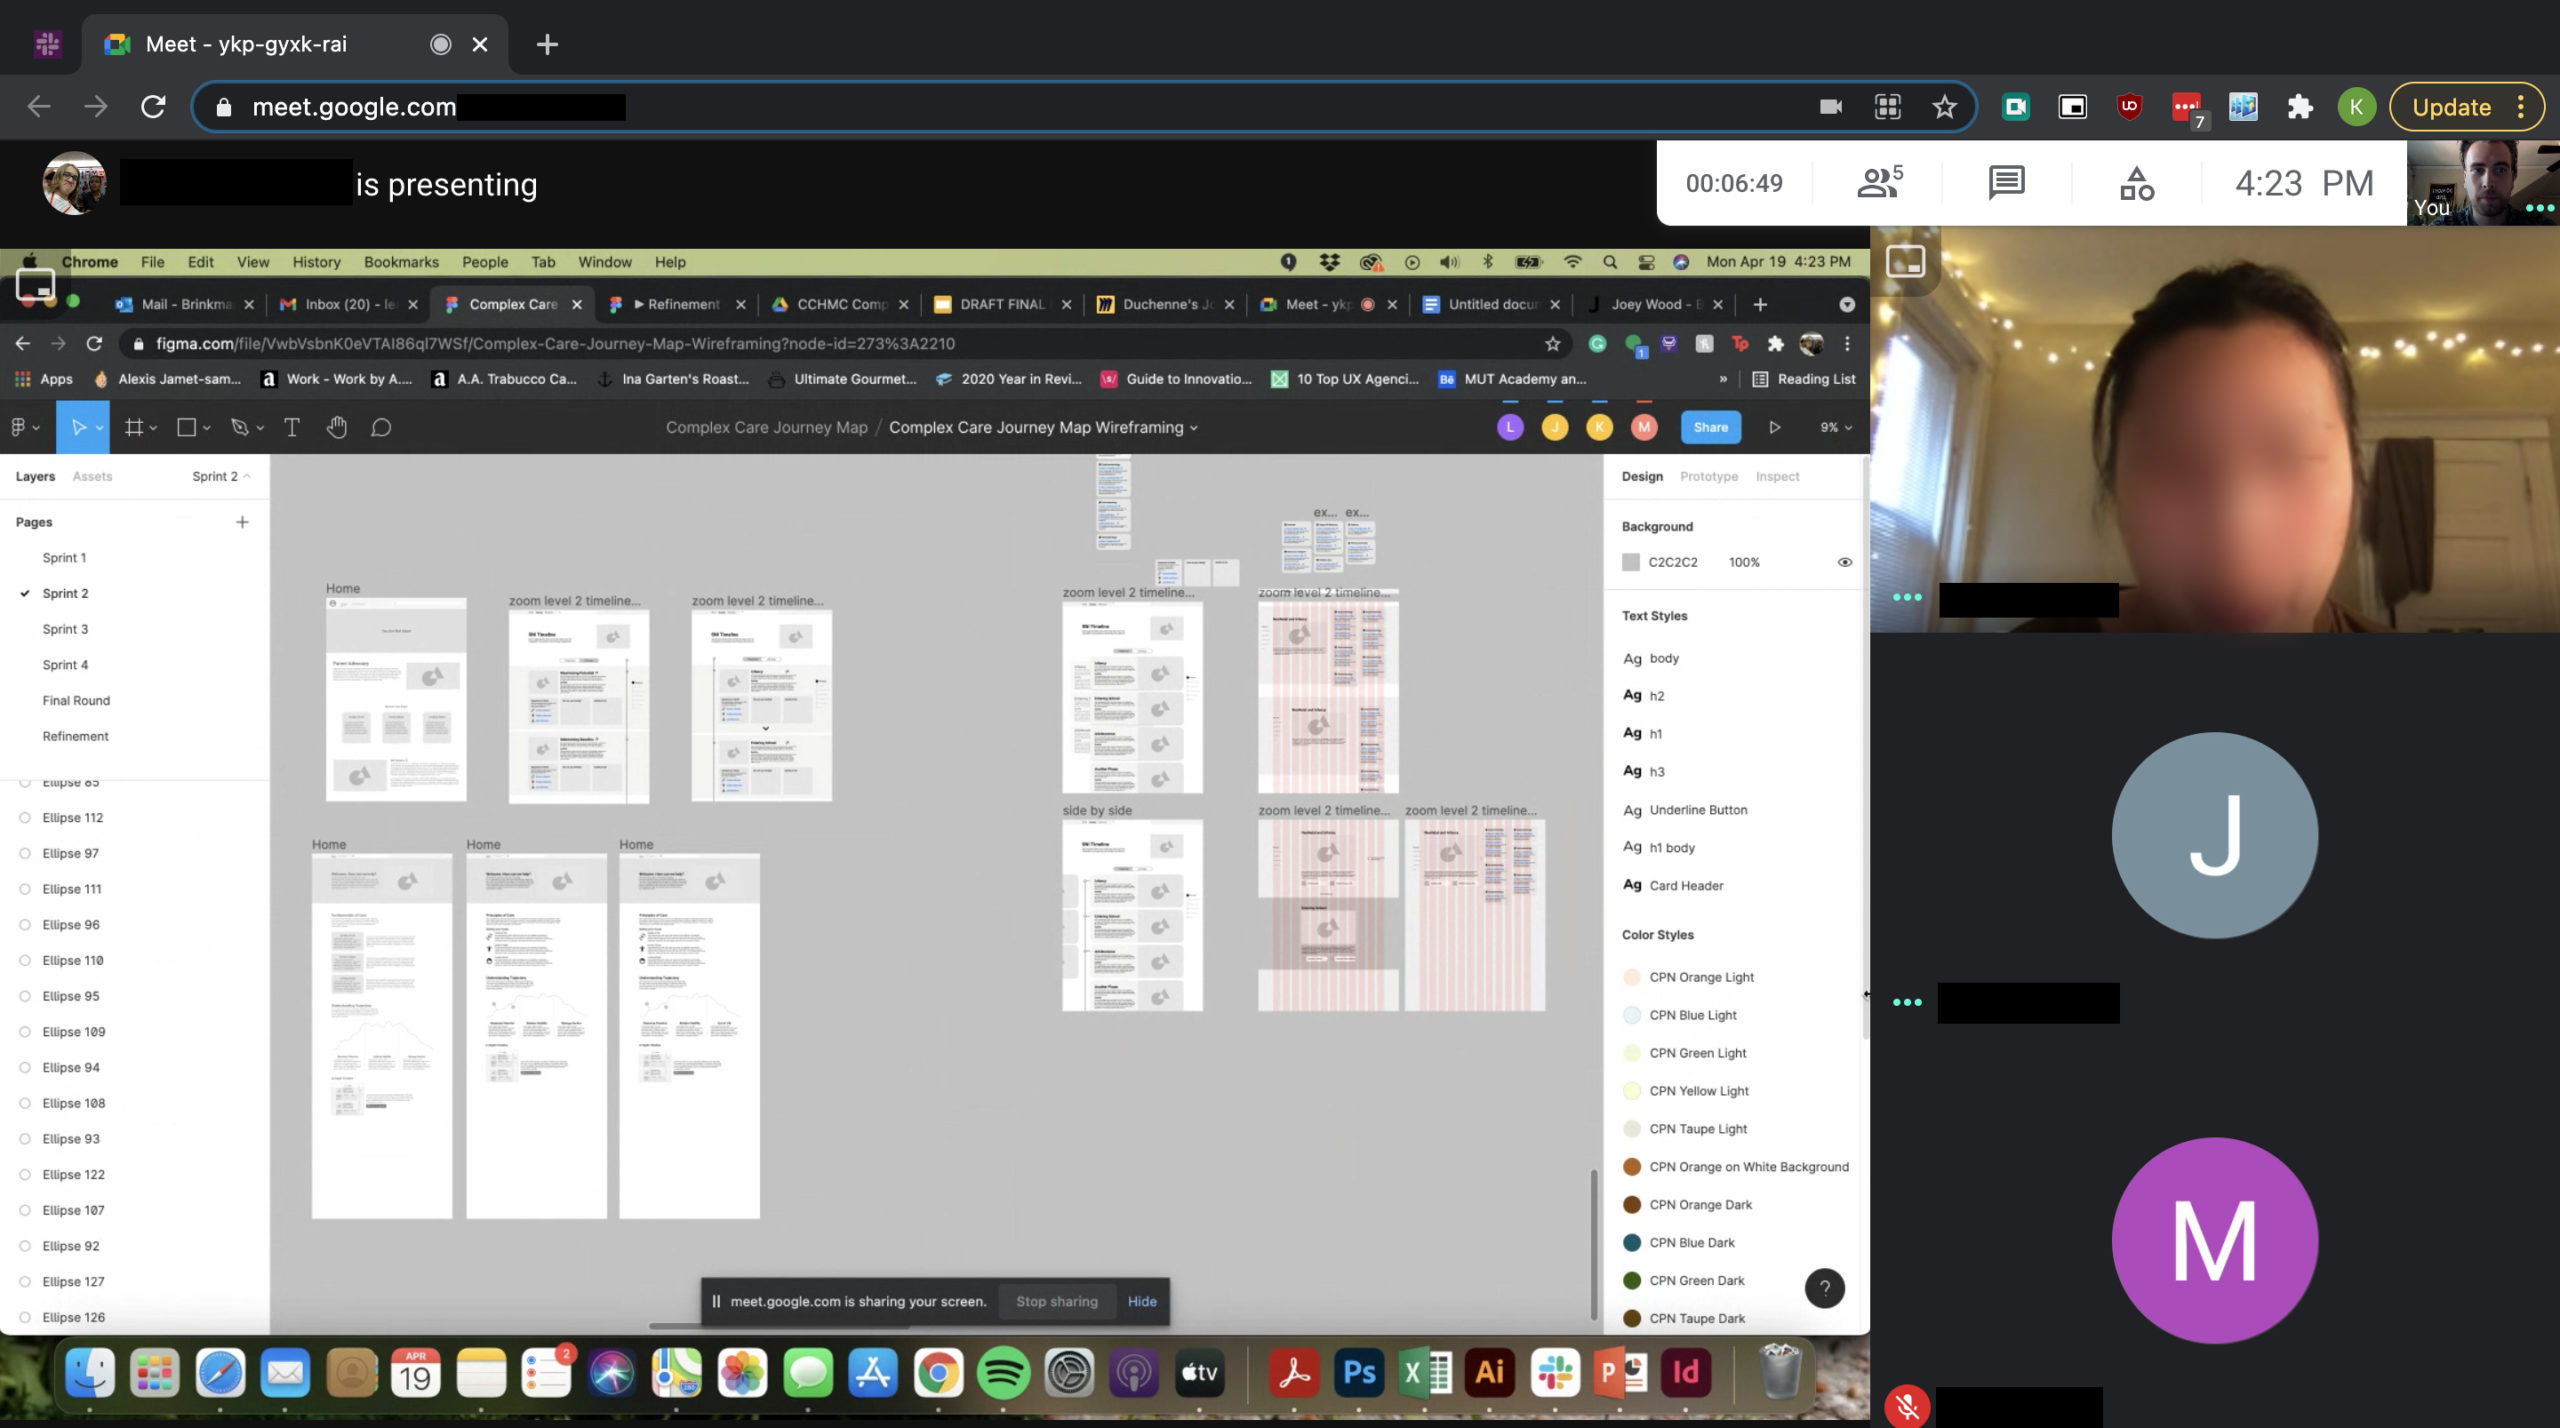Image resolution: width=2560 pixels, height=1428 pixels.
Task: Show meeting participants list icon
Action: tap(1878, 183)
